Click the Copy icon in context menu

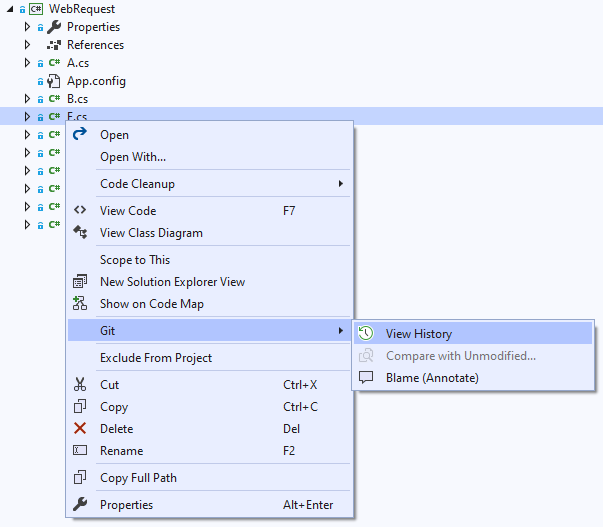[x=81, y=407]
